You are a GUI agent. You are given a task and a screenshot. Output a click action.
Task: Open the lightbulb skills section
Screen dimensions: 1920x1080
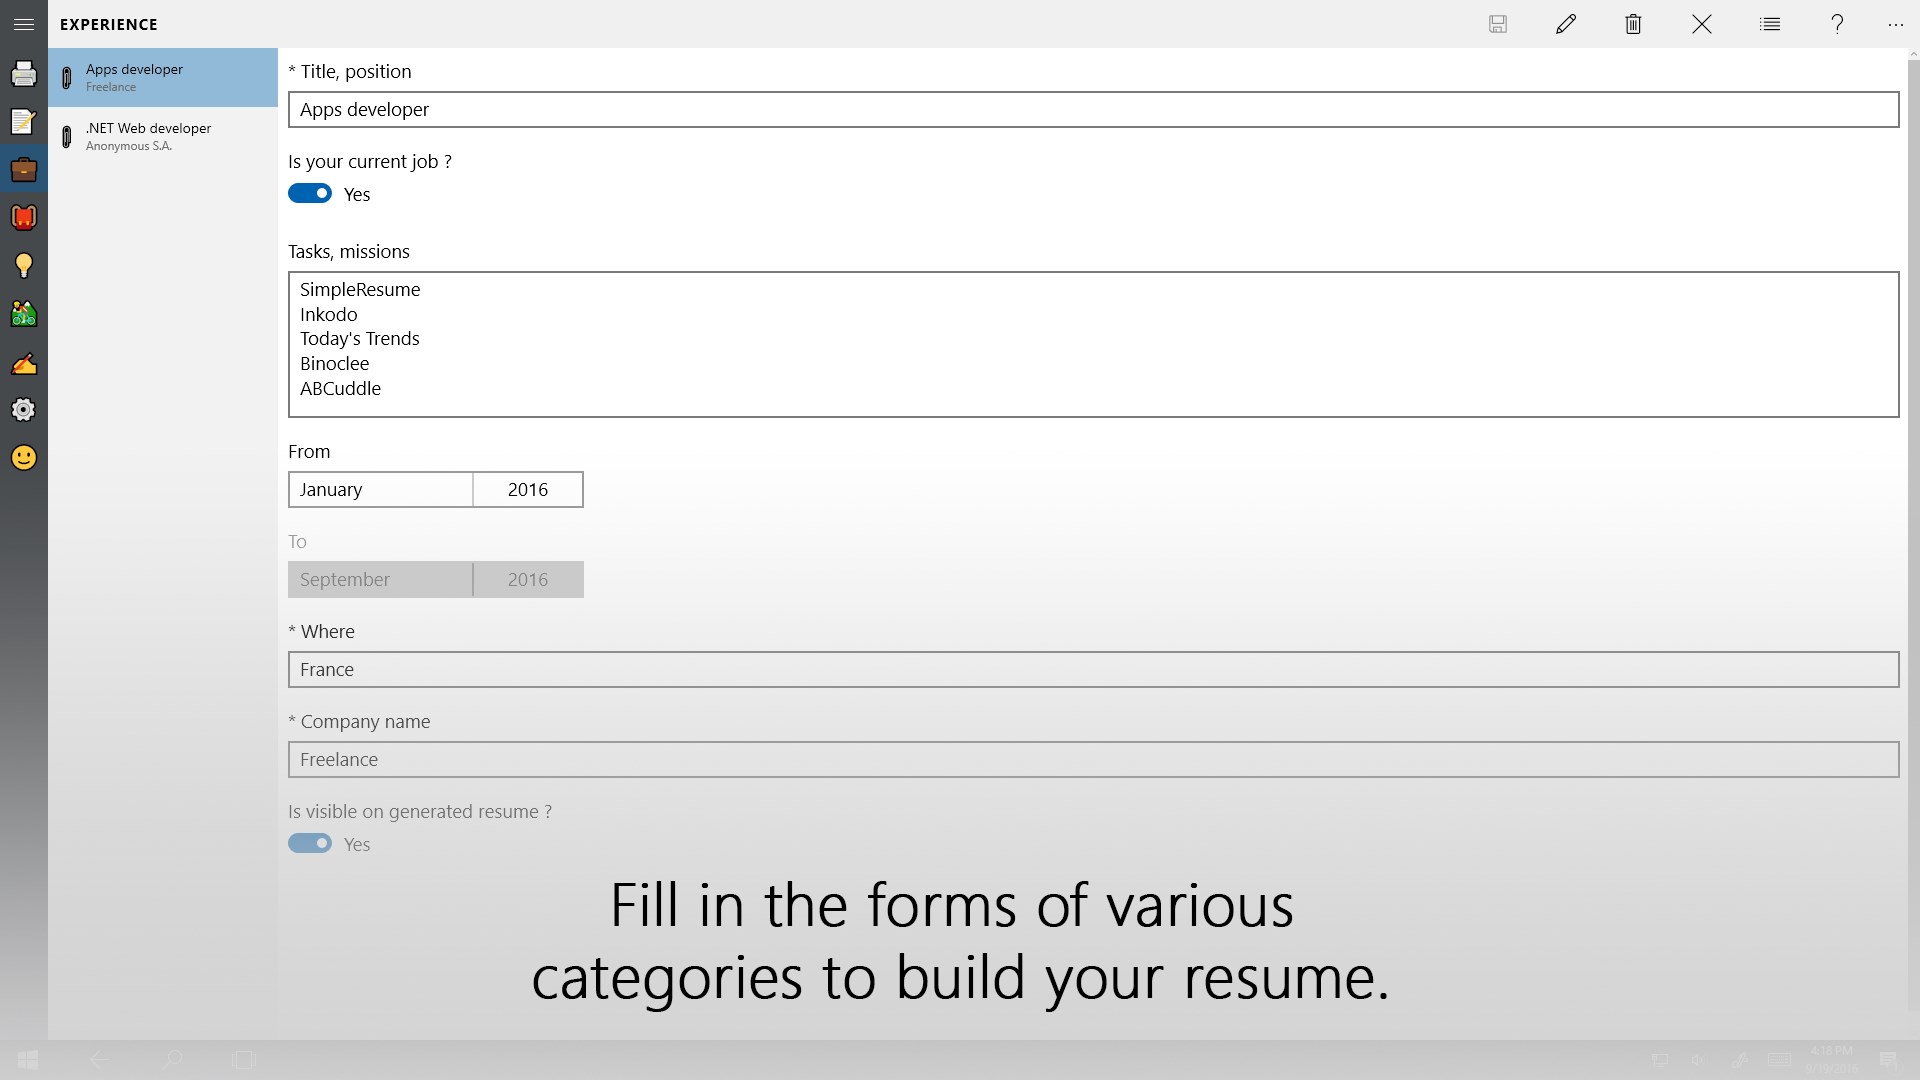click(x=24, y=265)
